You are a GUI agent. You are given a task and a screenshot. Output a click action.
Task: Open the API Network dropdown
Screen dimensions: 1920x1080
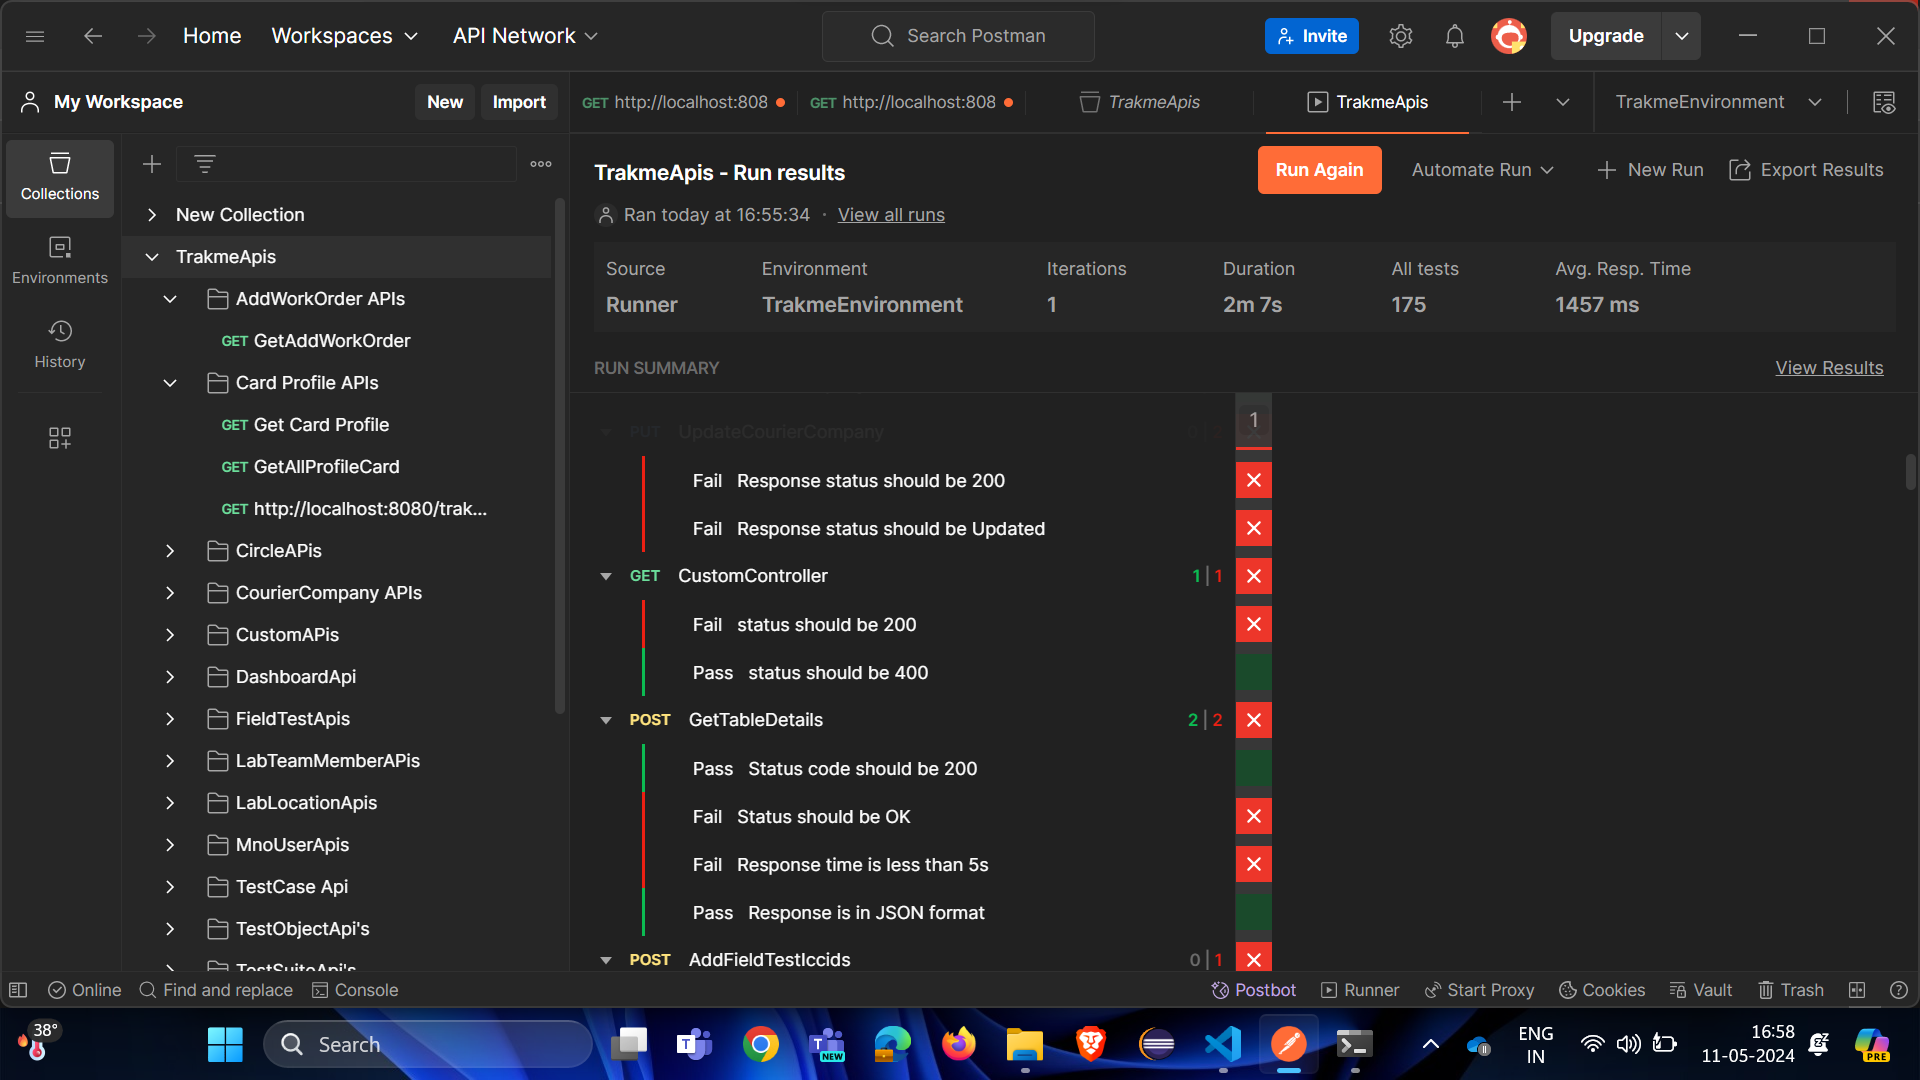click(x=525, y=36)
